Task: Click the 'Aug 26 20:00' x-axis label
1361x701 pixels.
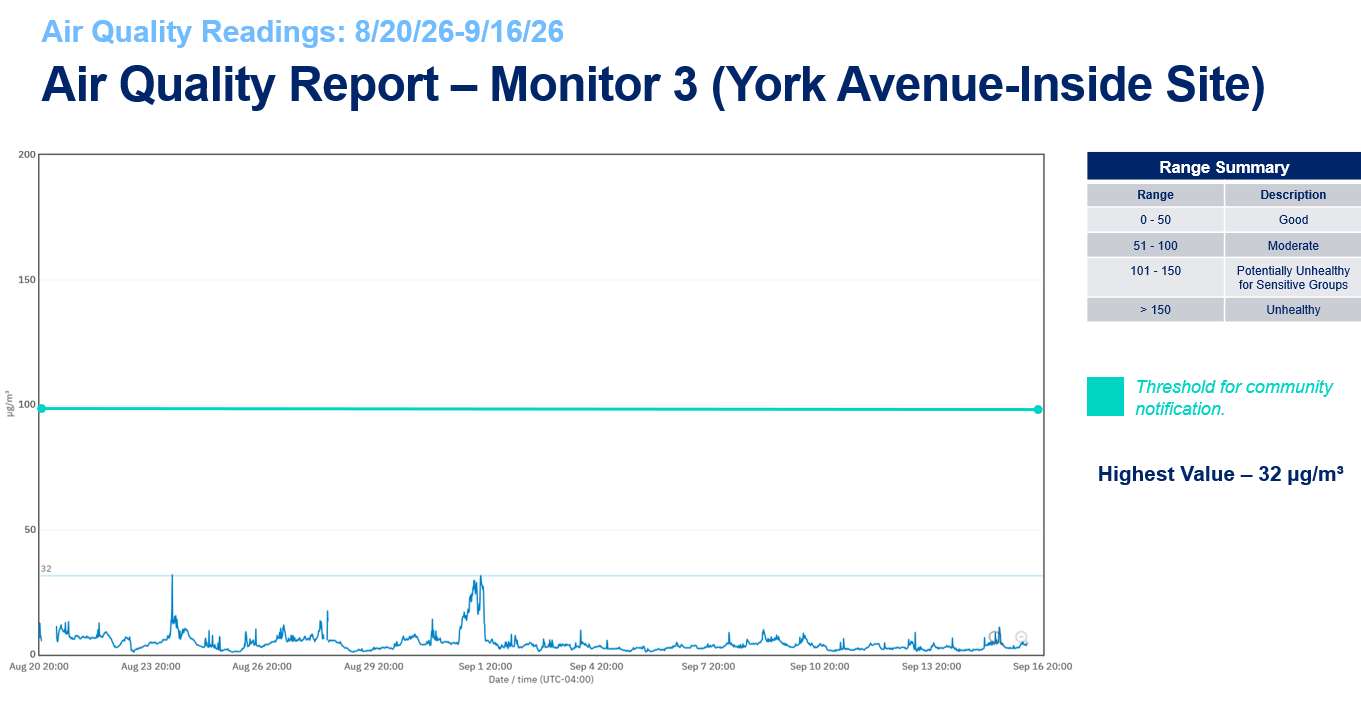Action: 262,666
